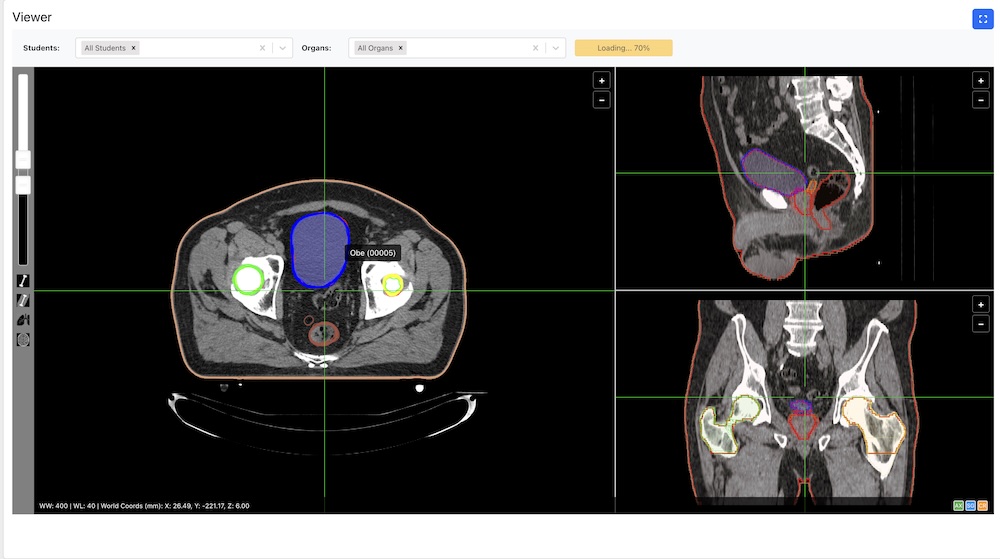Clear all selections in Students field
Image resolution: width=1000 pixels, height=559 pixels.
point(262,48)
